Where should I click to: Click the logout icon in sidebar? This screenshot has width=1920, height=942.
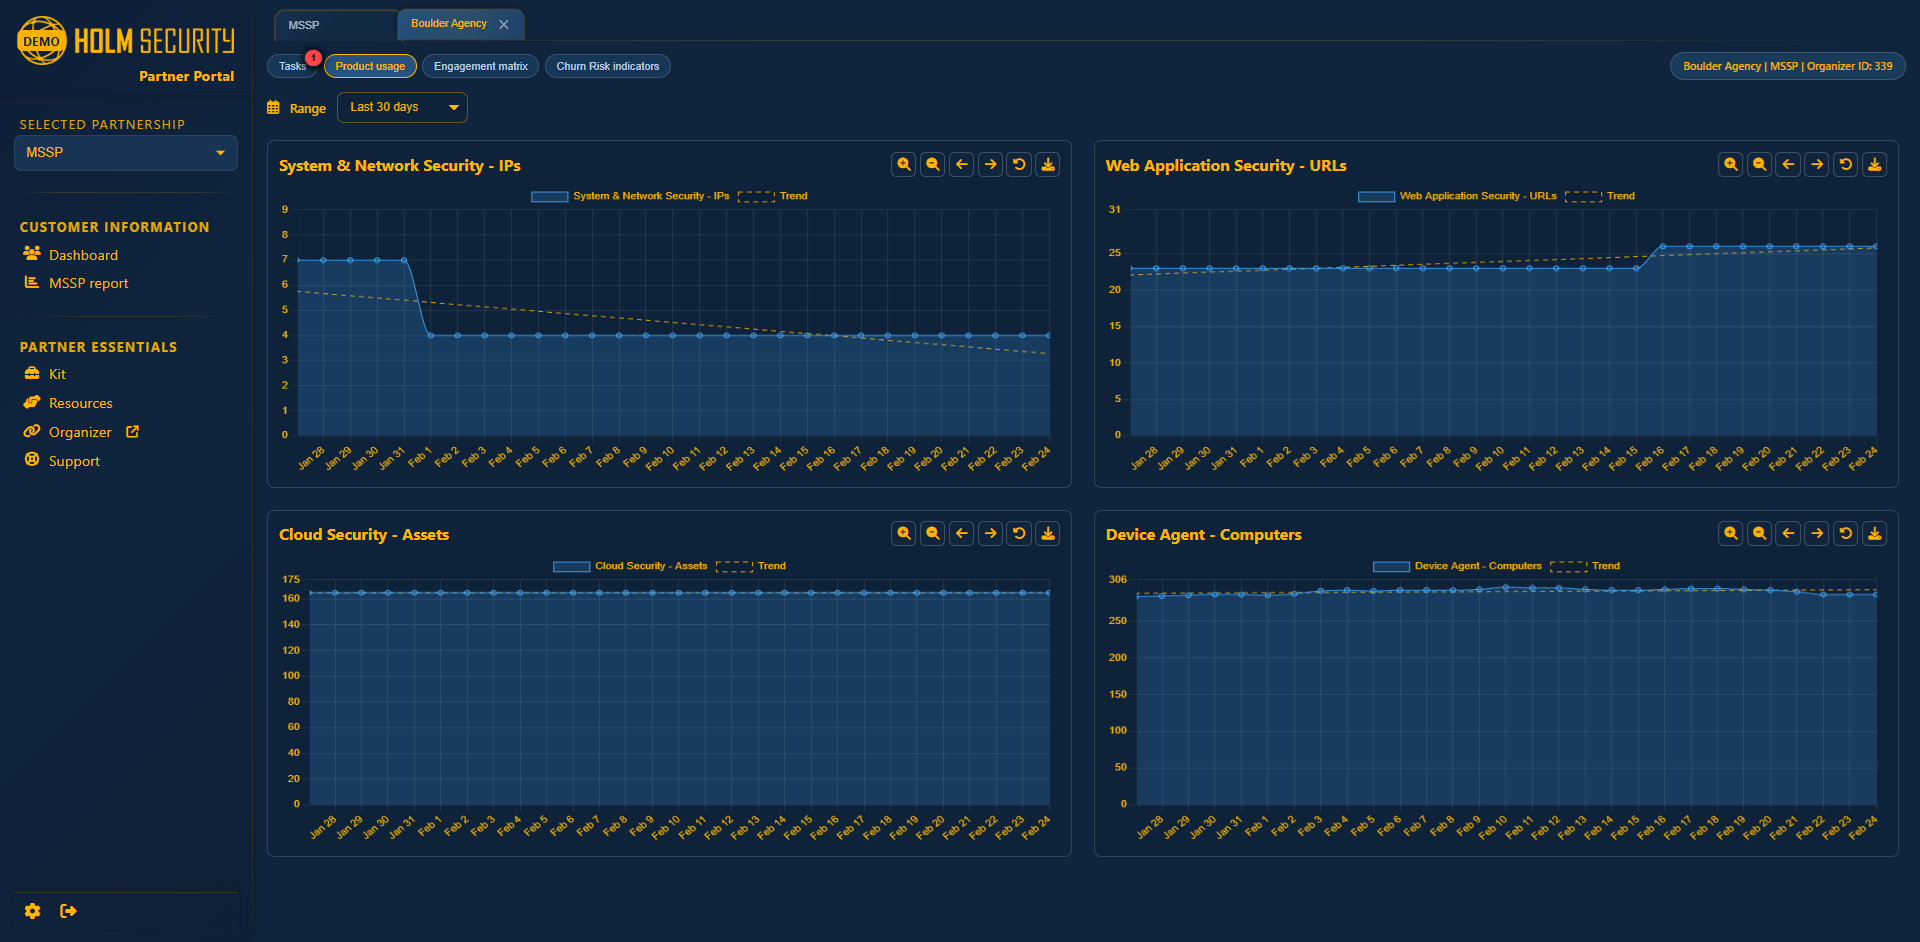68,911
